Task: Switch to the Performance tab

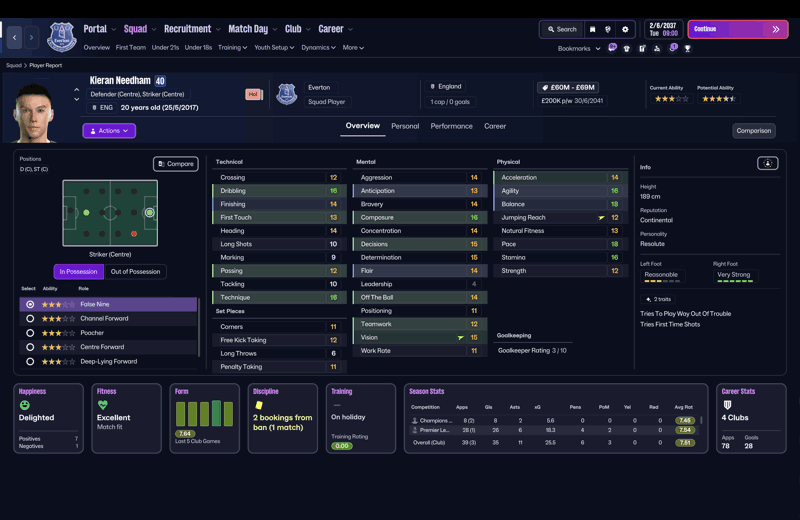Action: (x=452, y=126)
